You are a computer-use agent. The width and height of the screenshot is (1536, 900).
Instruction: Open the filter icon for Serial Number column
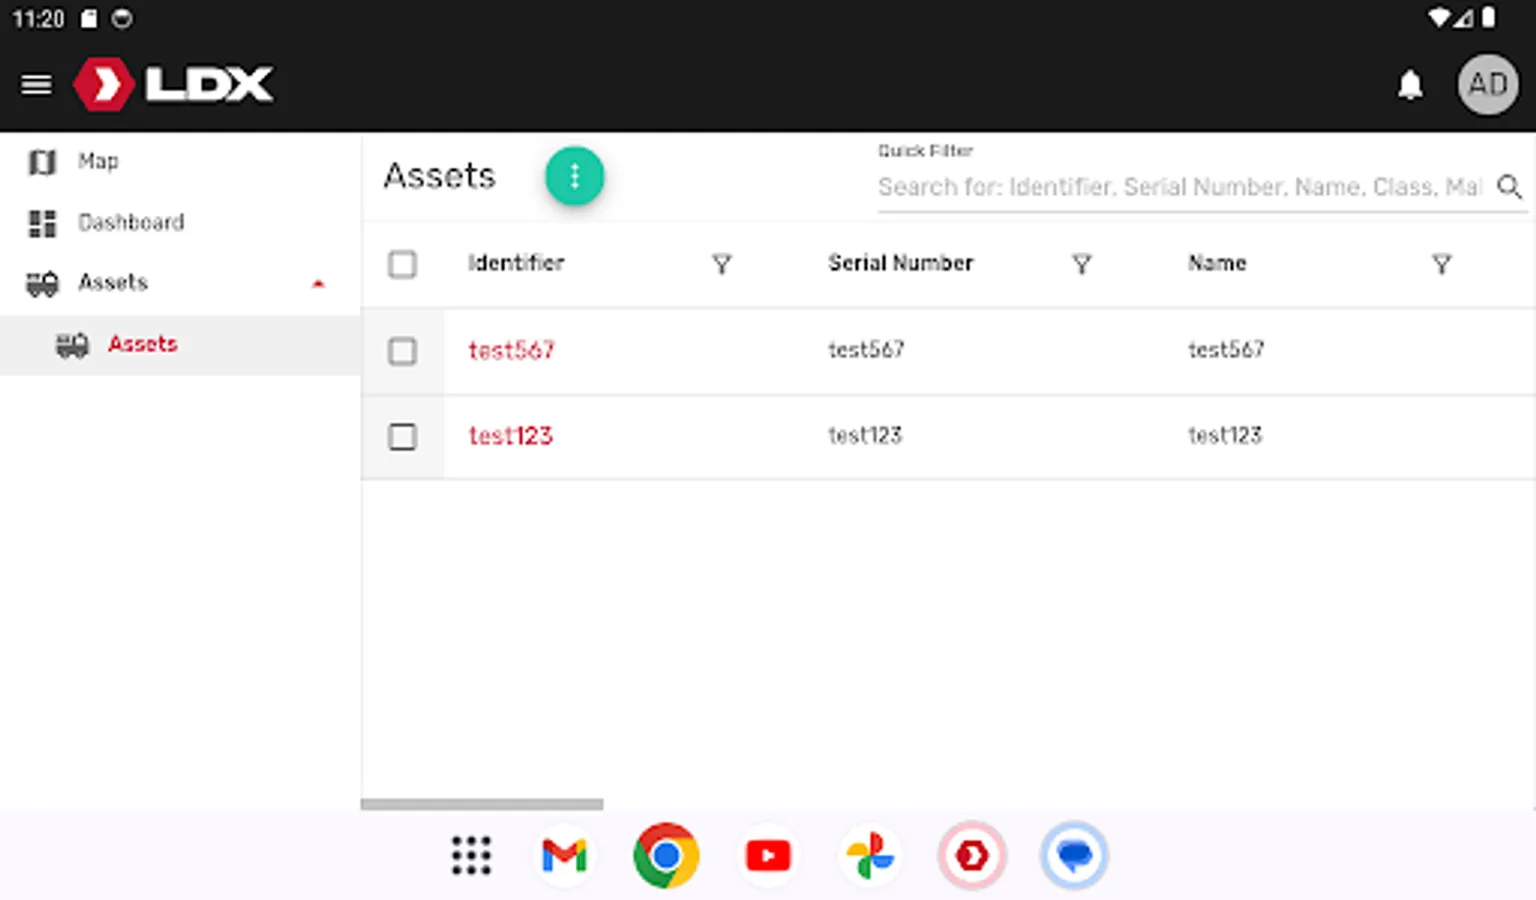[1082, 264]
